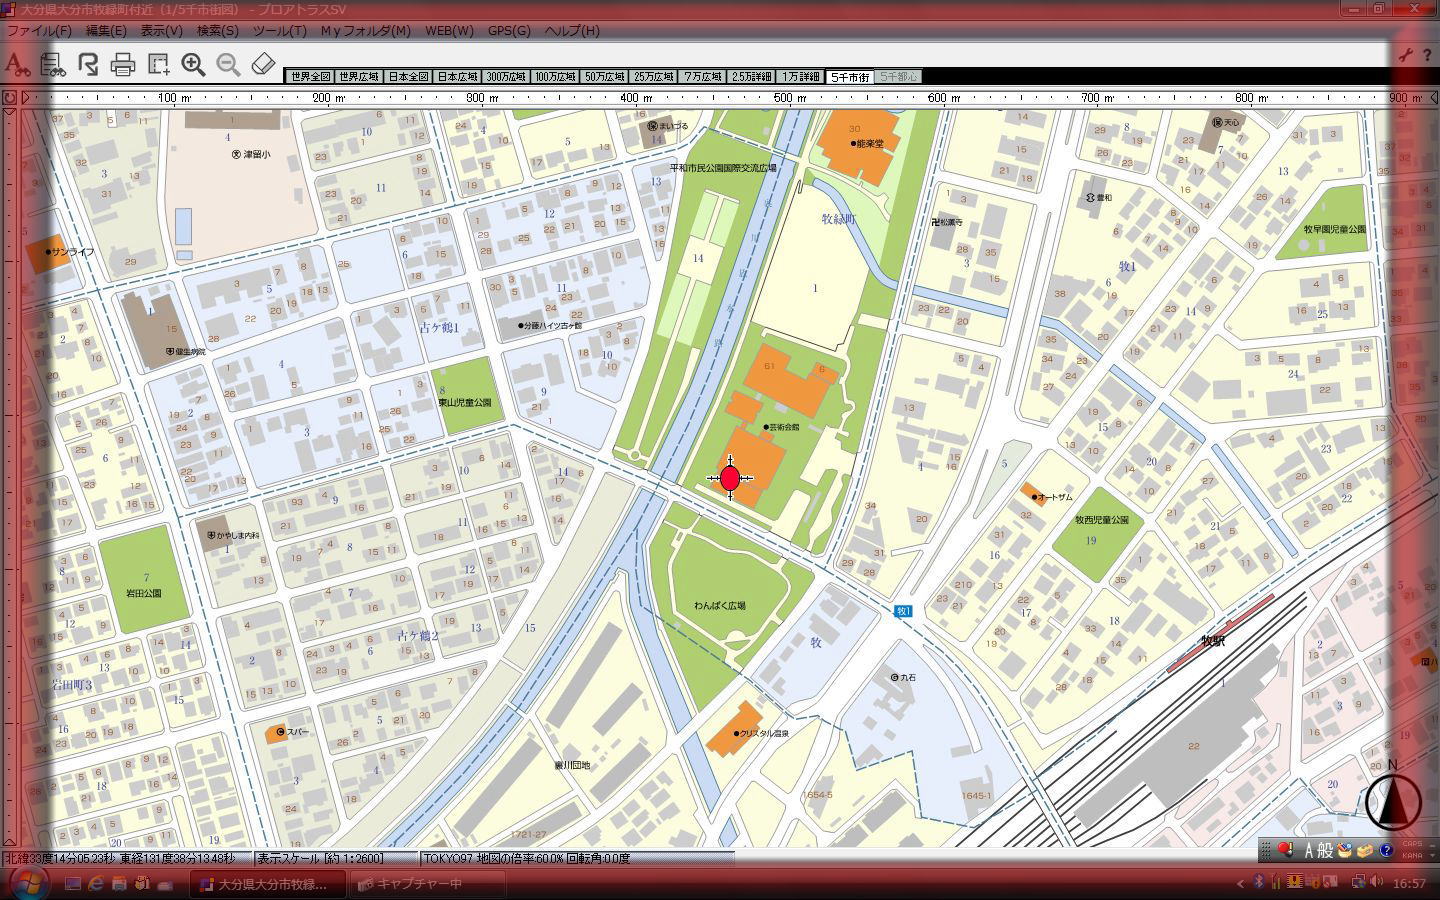Click the red location marker on map

[730, 478]
